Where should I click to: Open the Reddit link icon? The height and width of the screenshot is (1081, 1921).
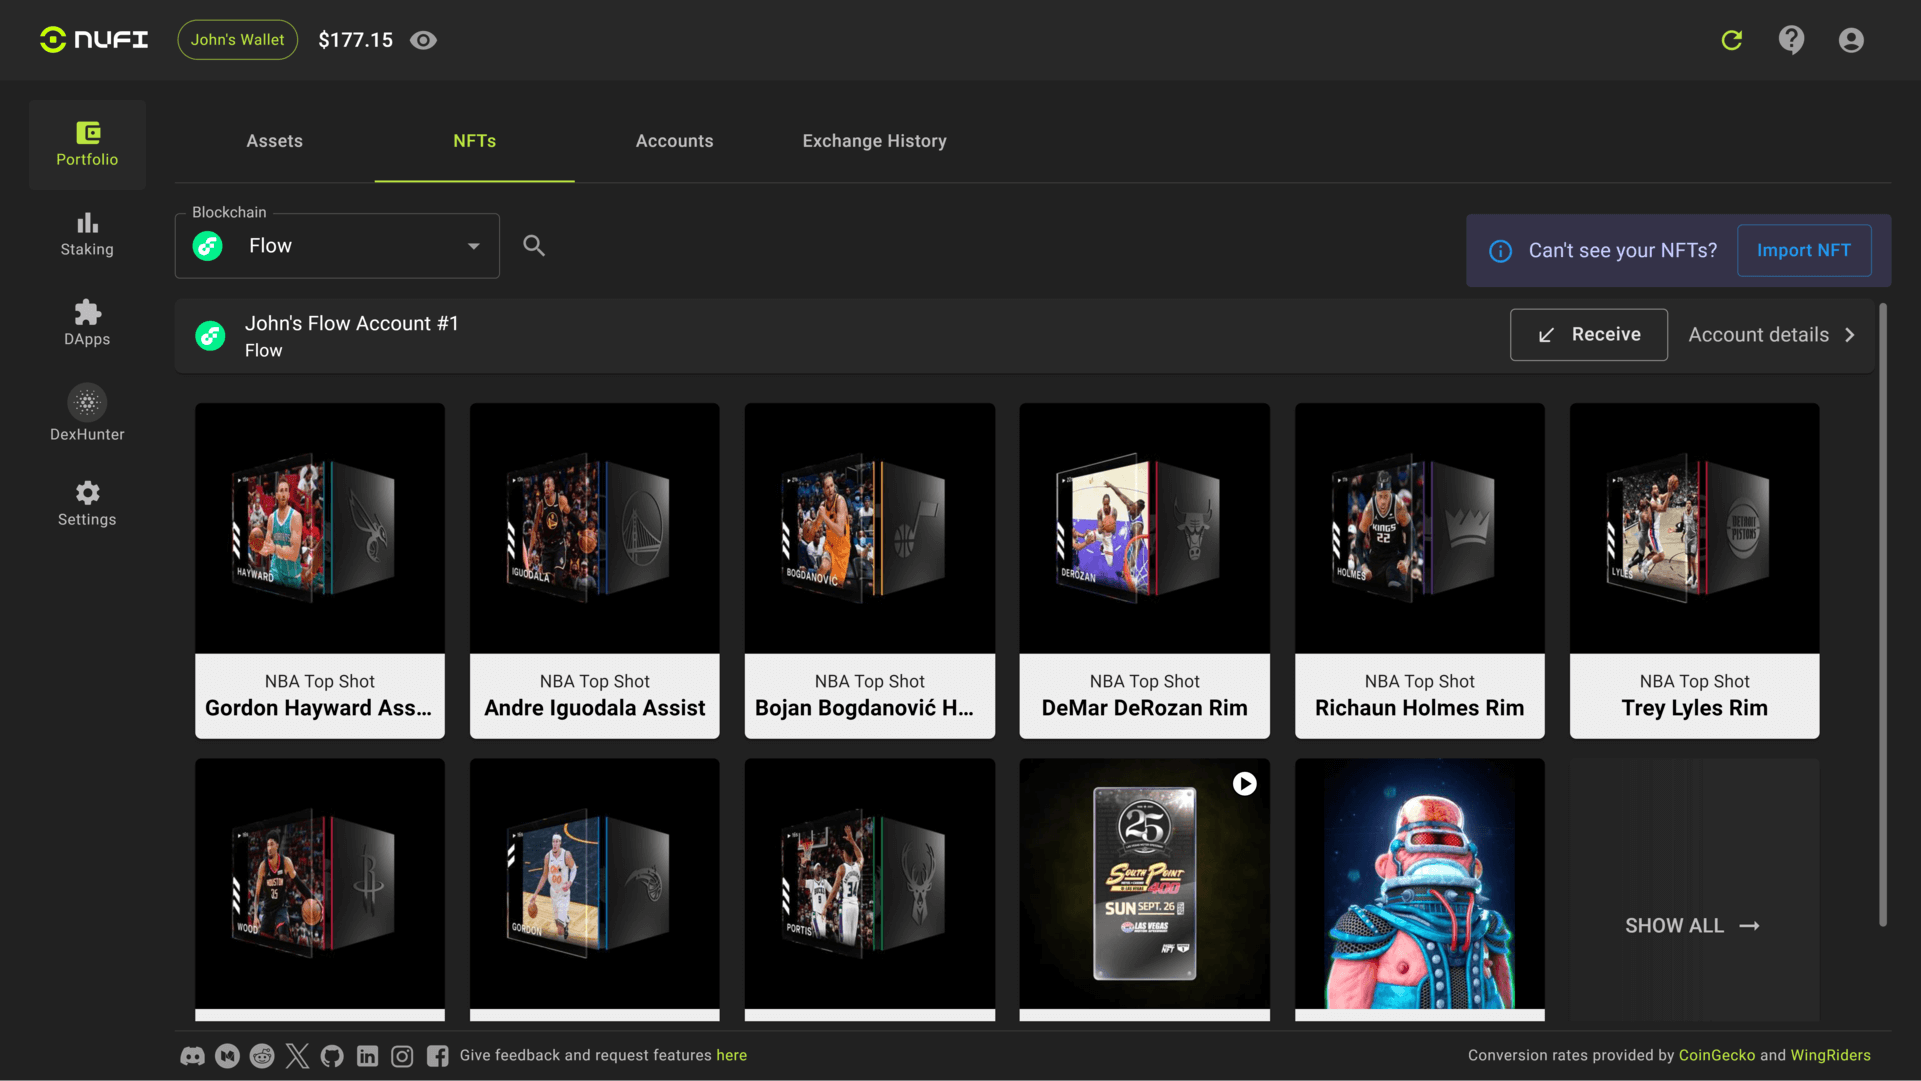tap(262, 1056)
